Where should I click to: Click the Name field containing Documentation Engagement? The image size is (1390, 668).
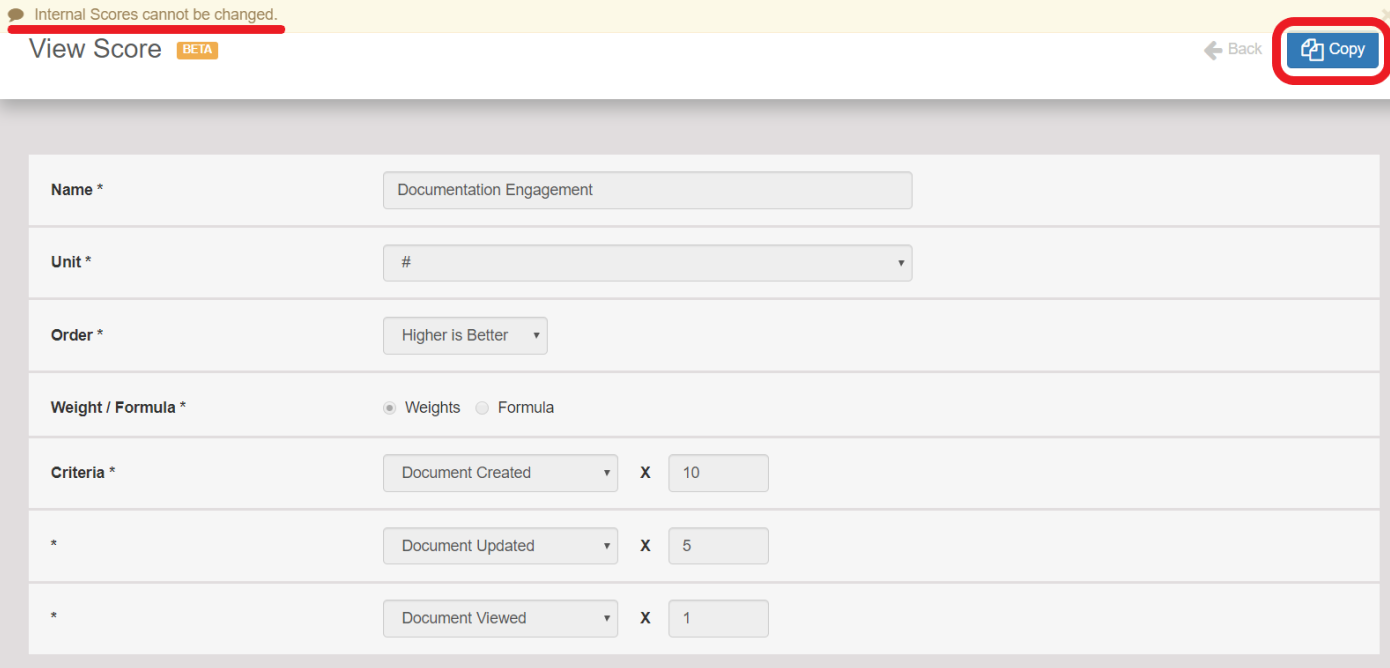tap(648, 190)
